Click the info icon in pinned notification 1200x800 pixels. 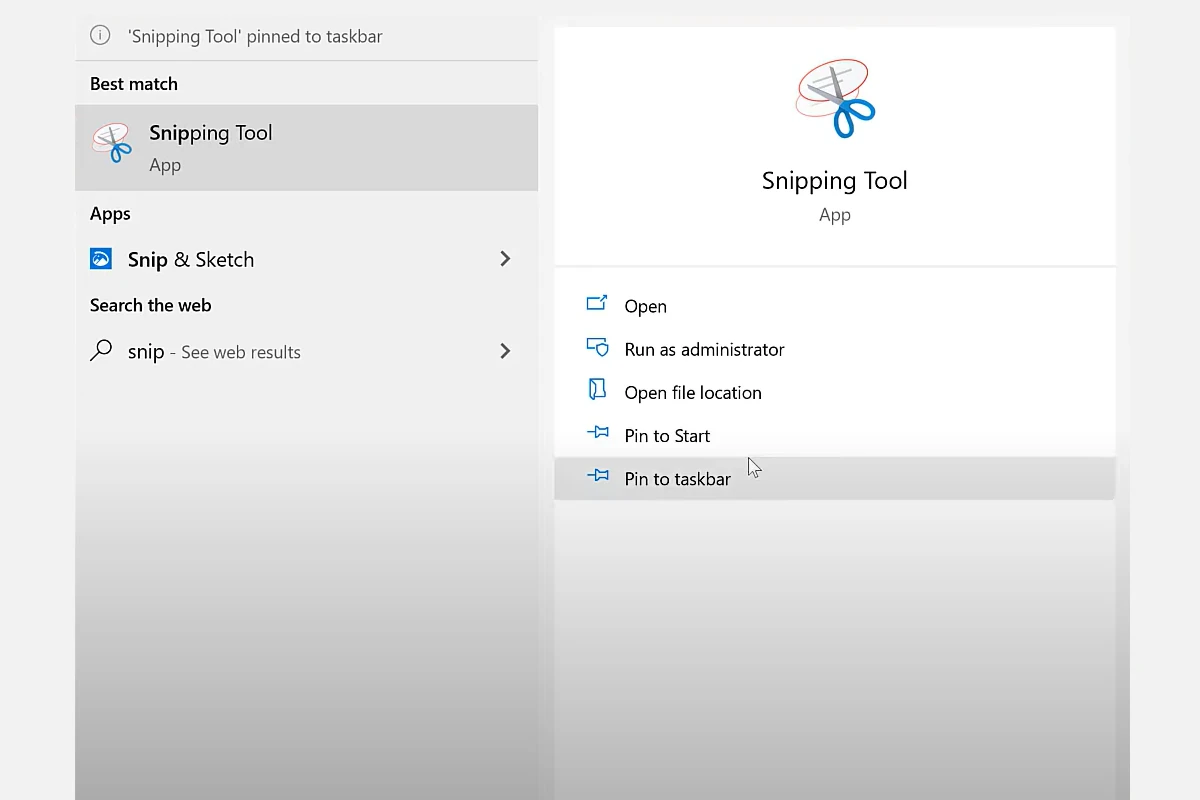pos(100,36)
